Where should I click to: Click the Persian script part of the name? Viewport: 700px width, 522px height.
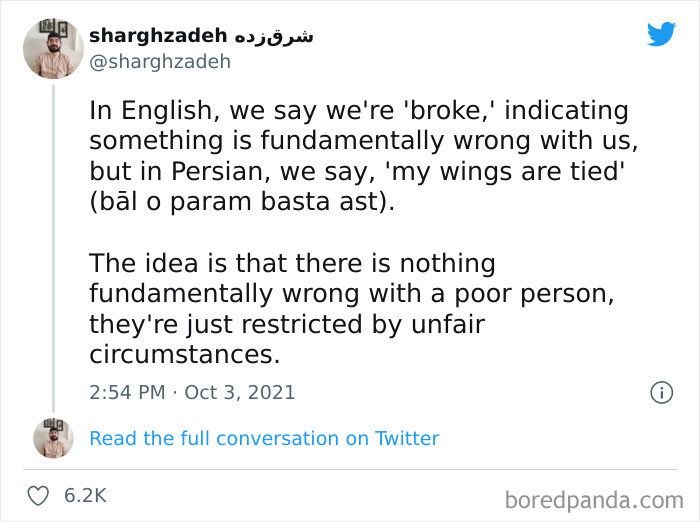click(x=274, y=36)
